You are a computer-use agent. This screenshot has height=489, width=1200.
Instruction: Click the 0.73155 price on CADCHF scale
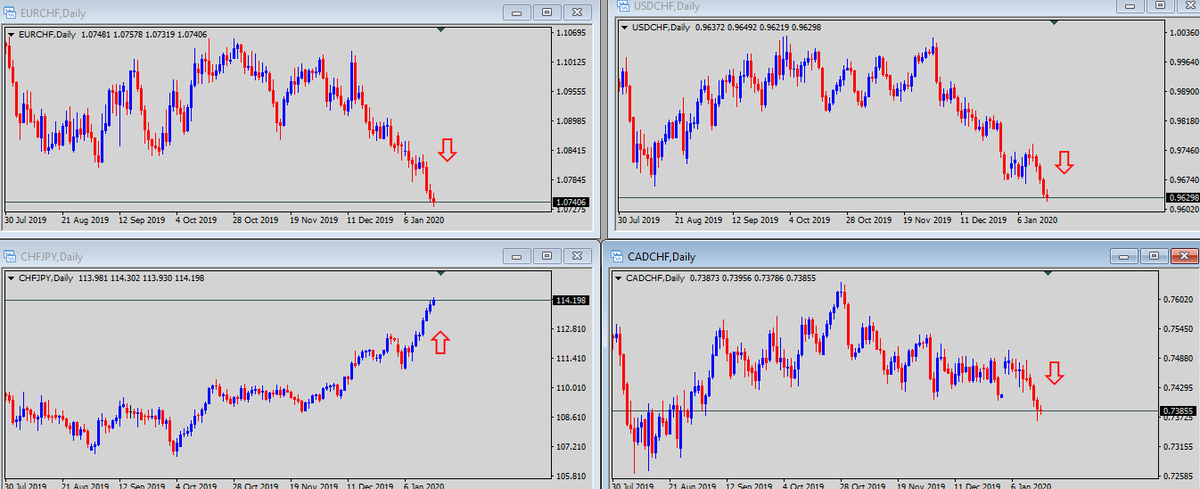(x=1177, y=446)
